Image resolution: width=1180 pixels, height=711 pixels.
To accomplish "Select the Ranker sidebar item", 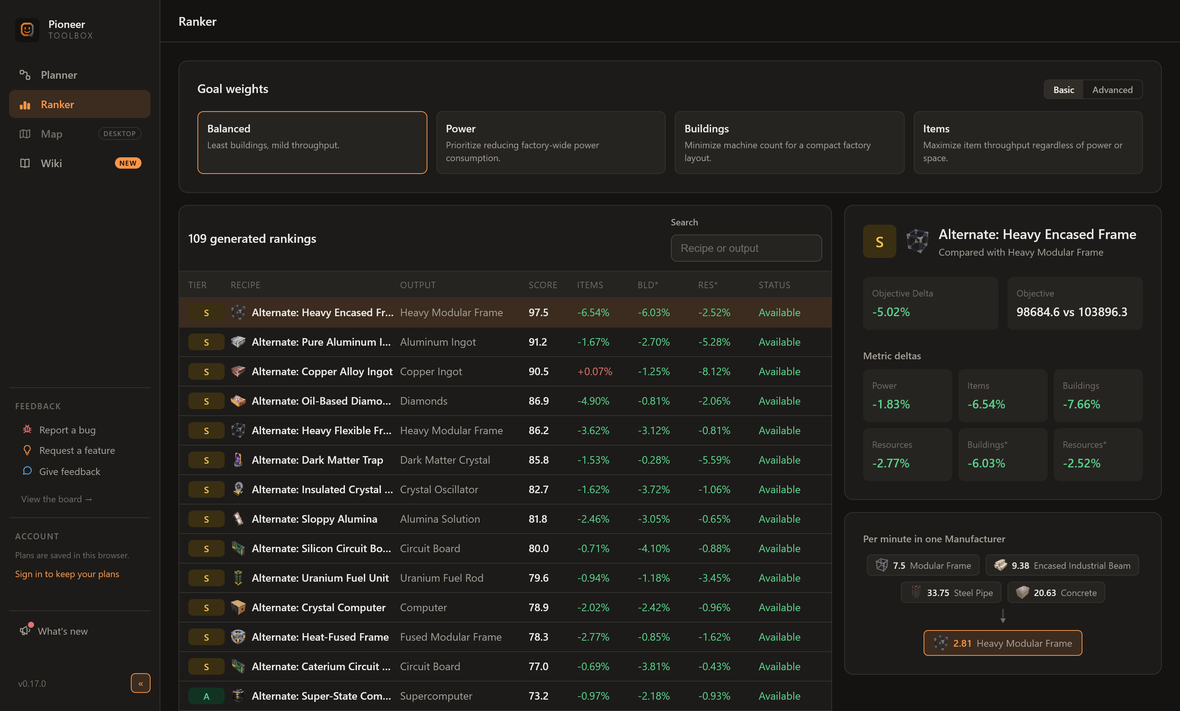I will pyautogui.click(x=80, y=105).
